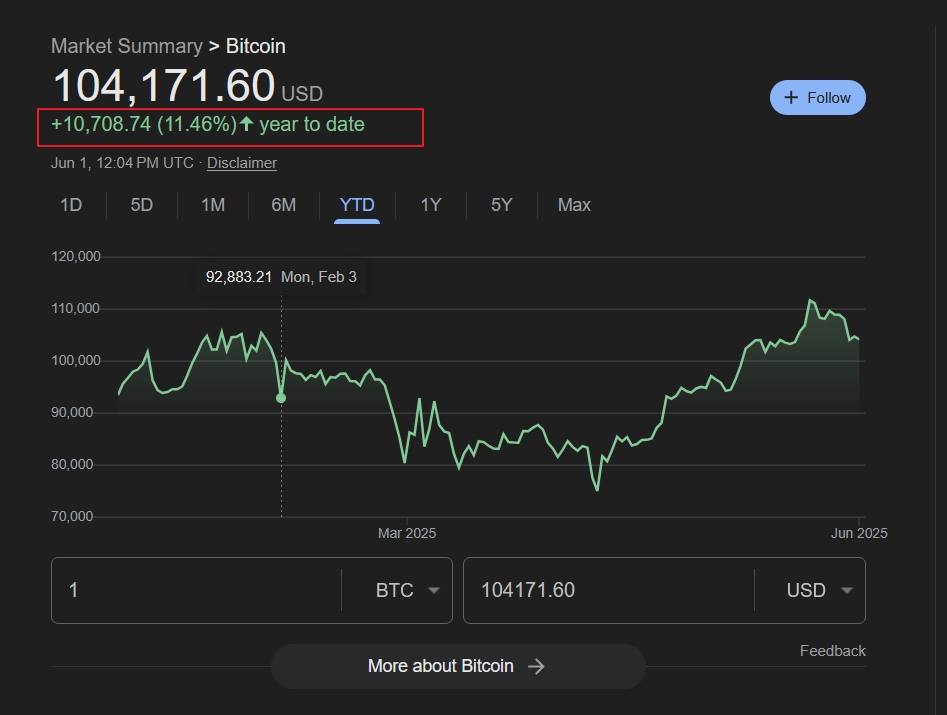Select the 6M chart range

[x=284, y=205]
